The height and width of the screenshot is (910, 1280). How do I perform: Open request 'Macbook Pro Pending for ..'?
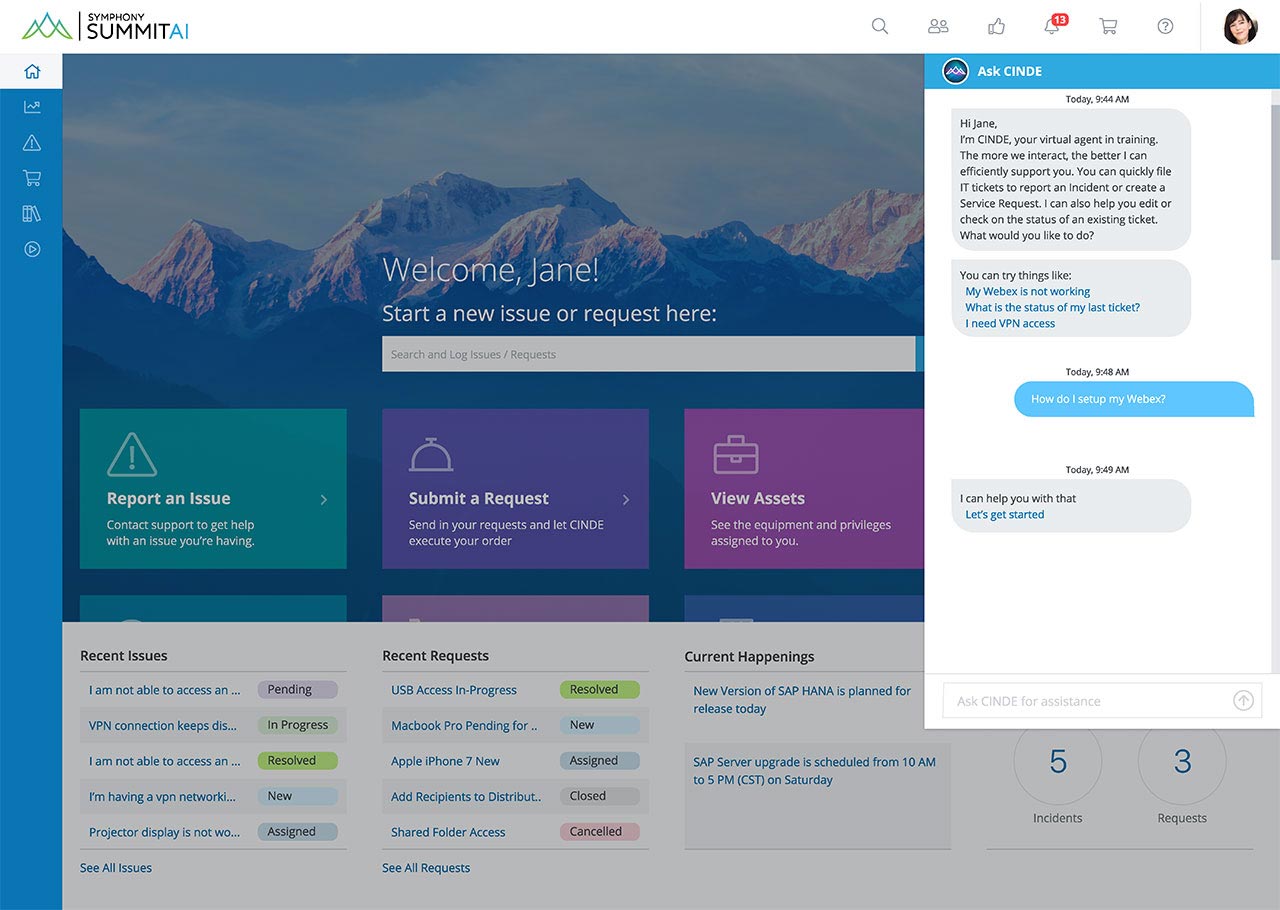pos(464,726)
